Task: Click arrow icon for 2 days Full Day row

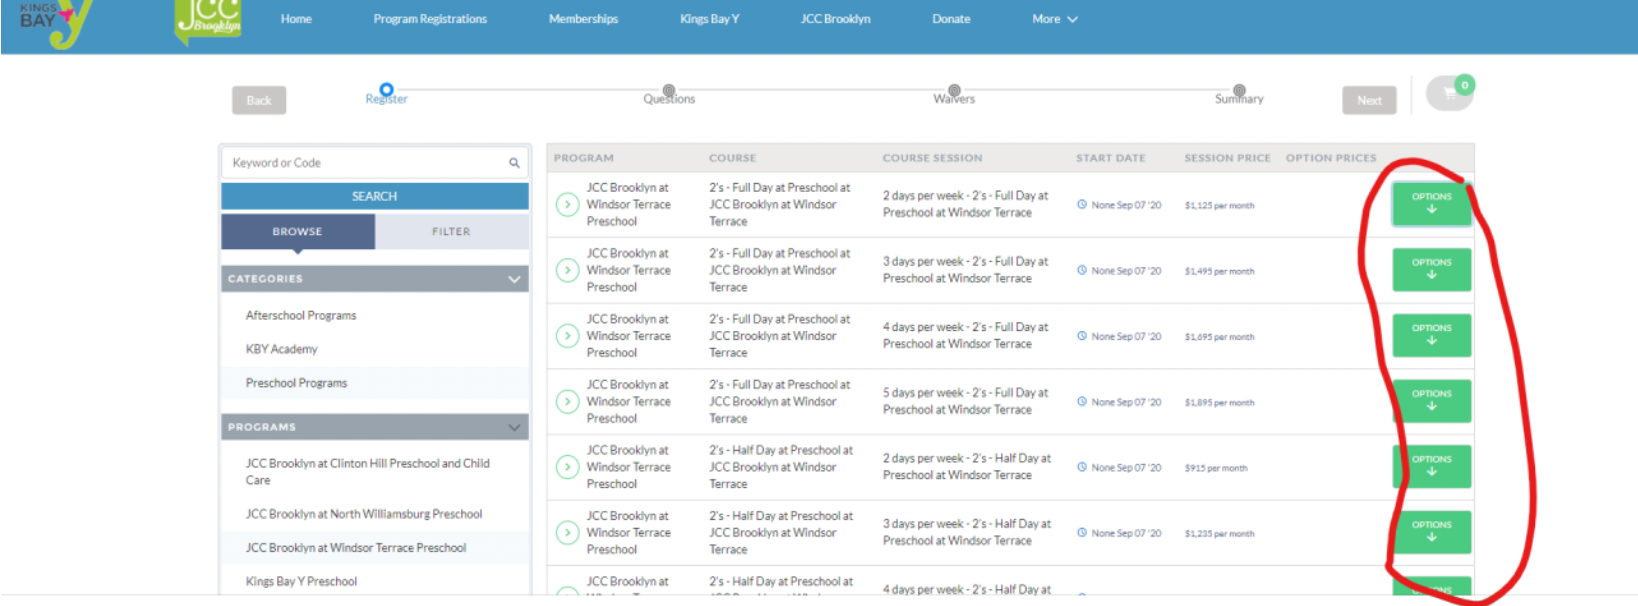Action: 568,205
